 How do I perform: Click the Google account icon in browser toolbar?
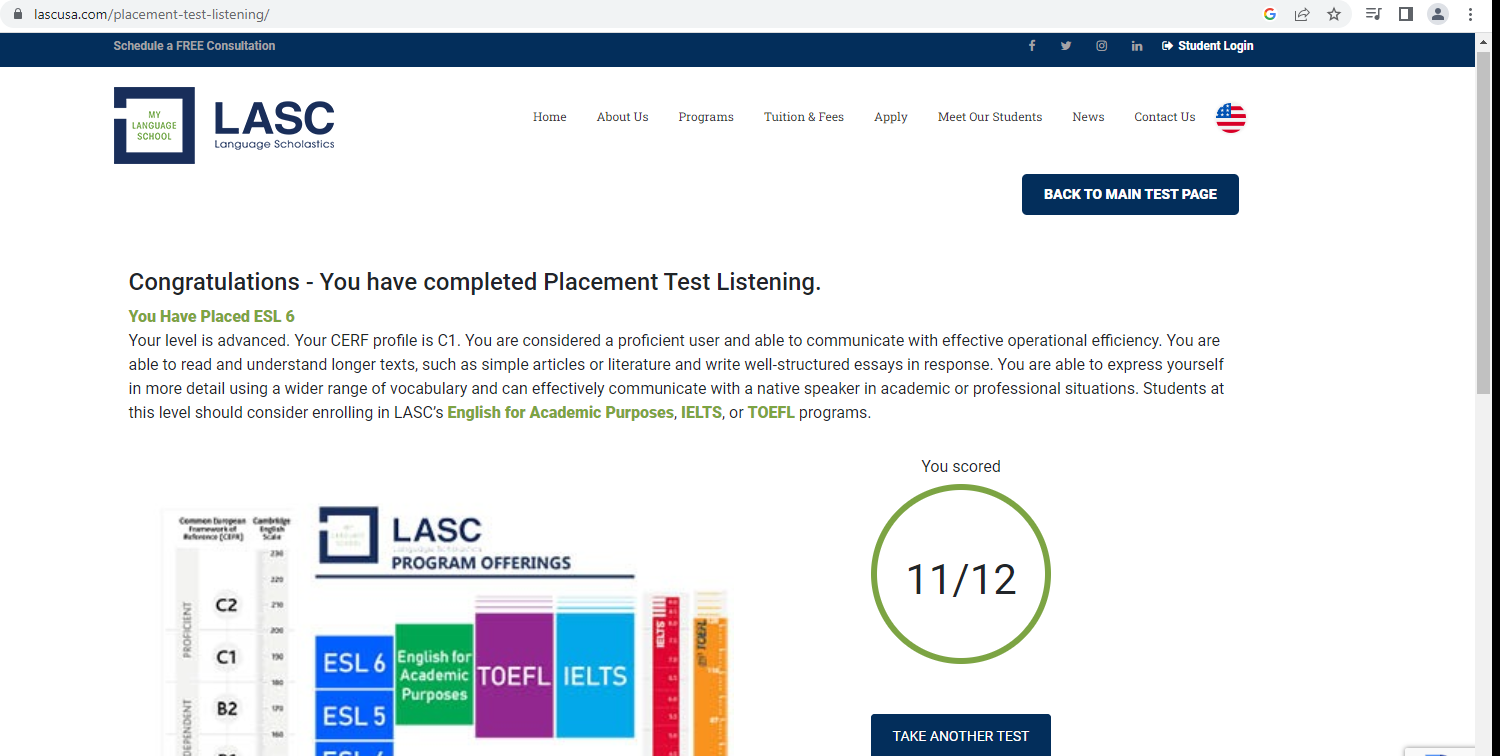[x=1269, y=14]
